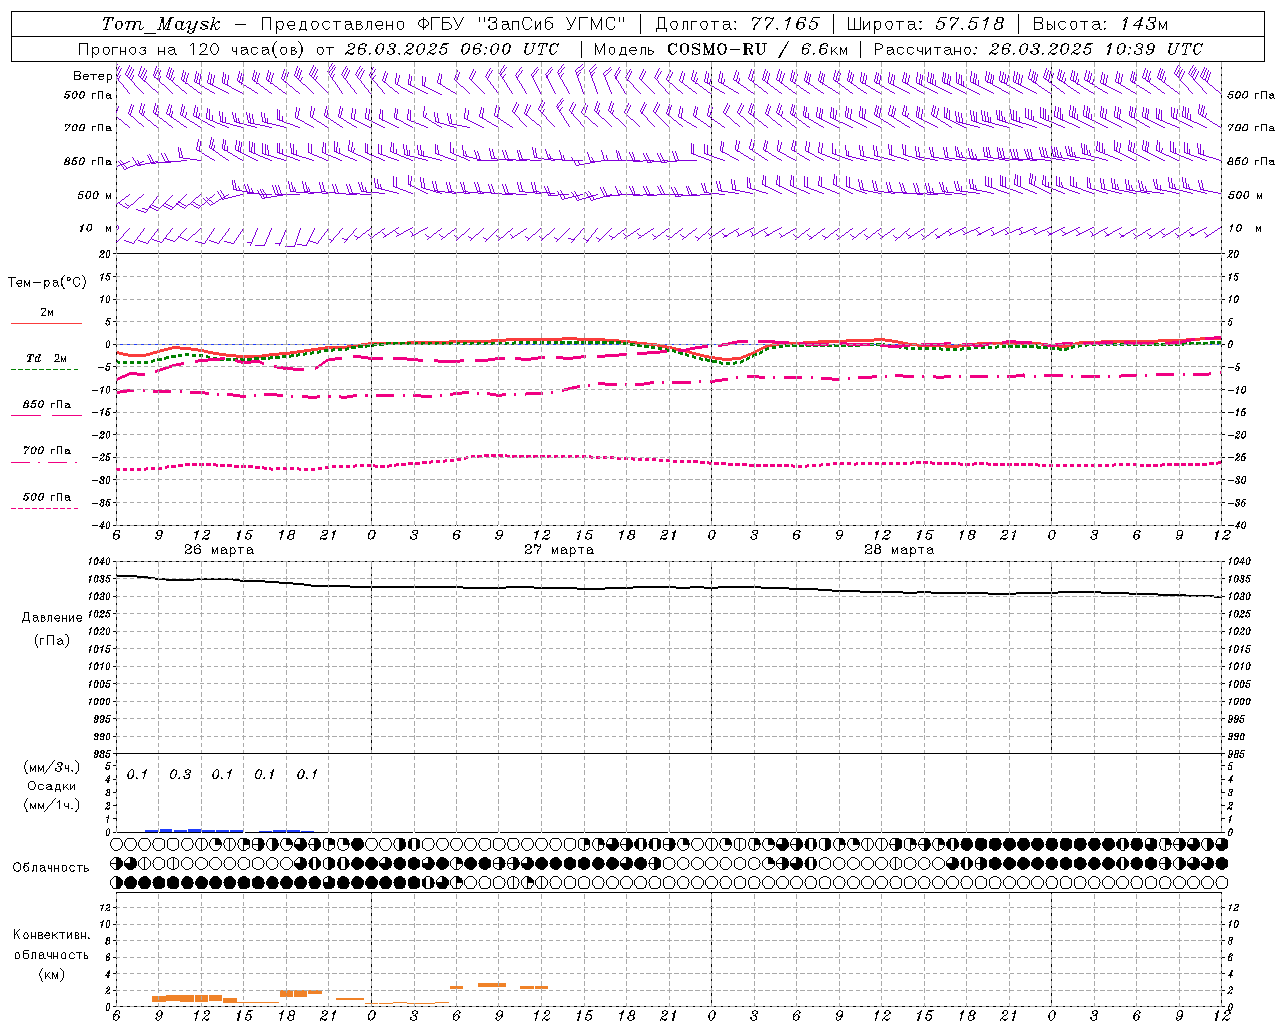Click the 'Широта: 57.518' latitude value
This screenshot has width=1280, height=1024.
925,24
